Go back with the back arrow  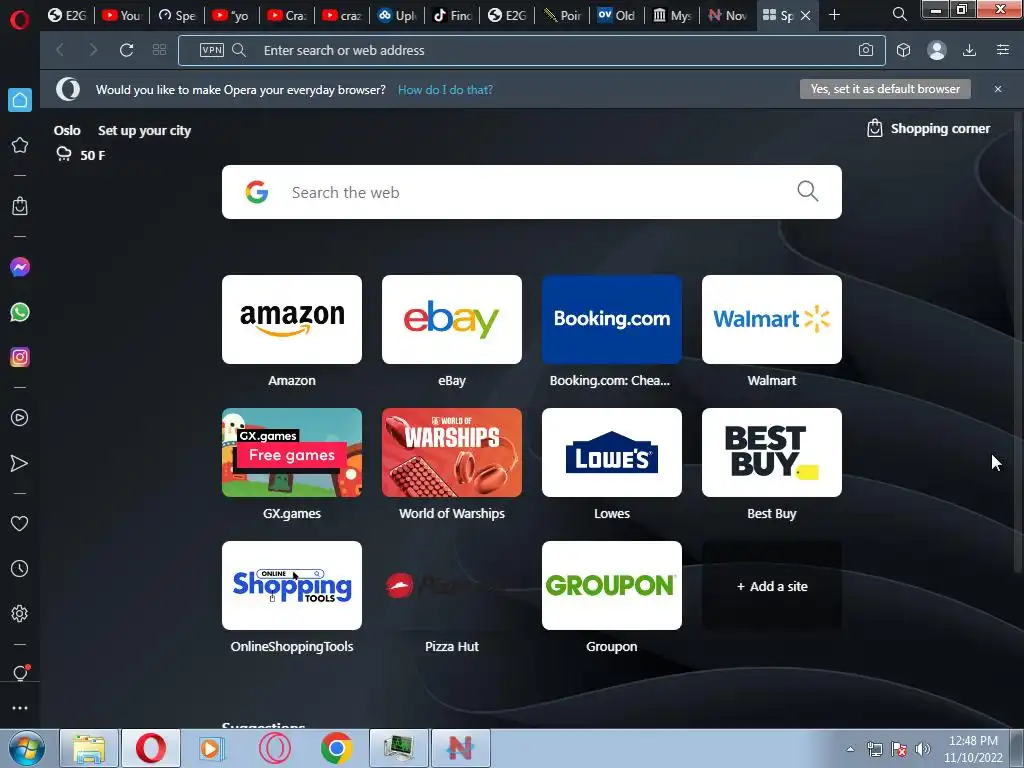pos(59,50)
